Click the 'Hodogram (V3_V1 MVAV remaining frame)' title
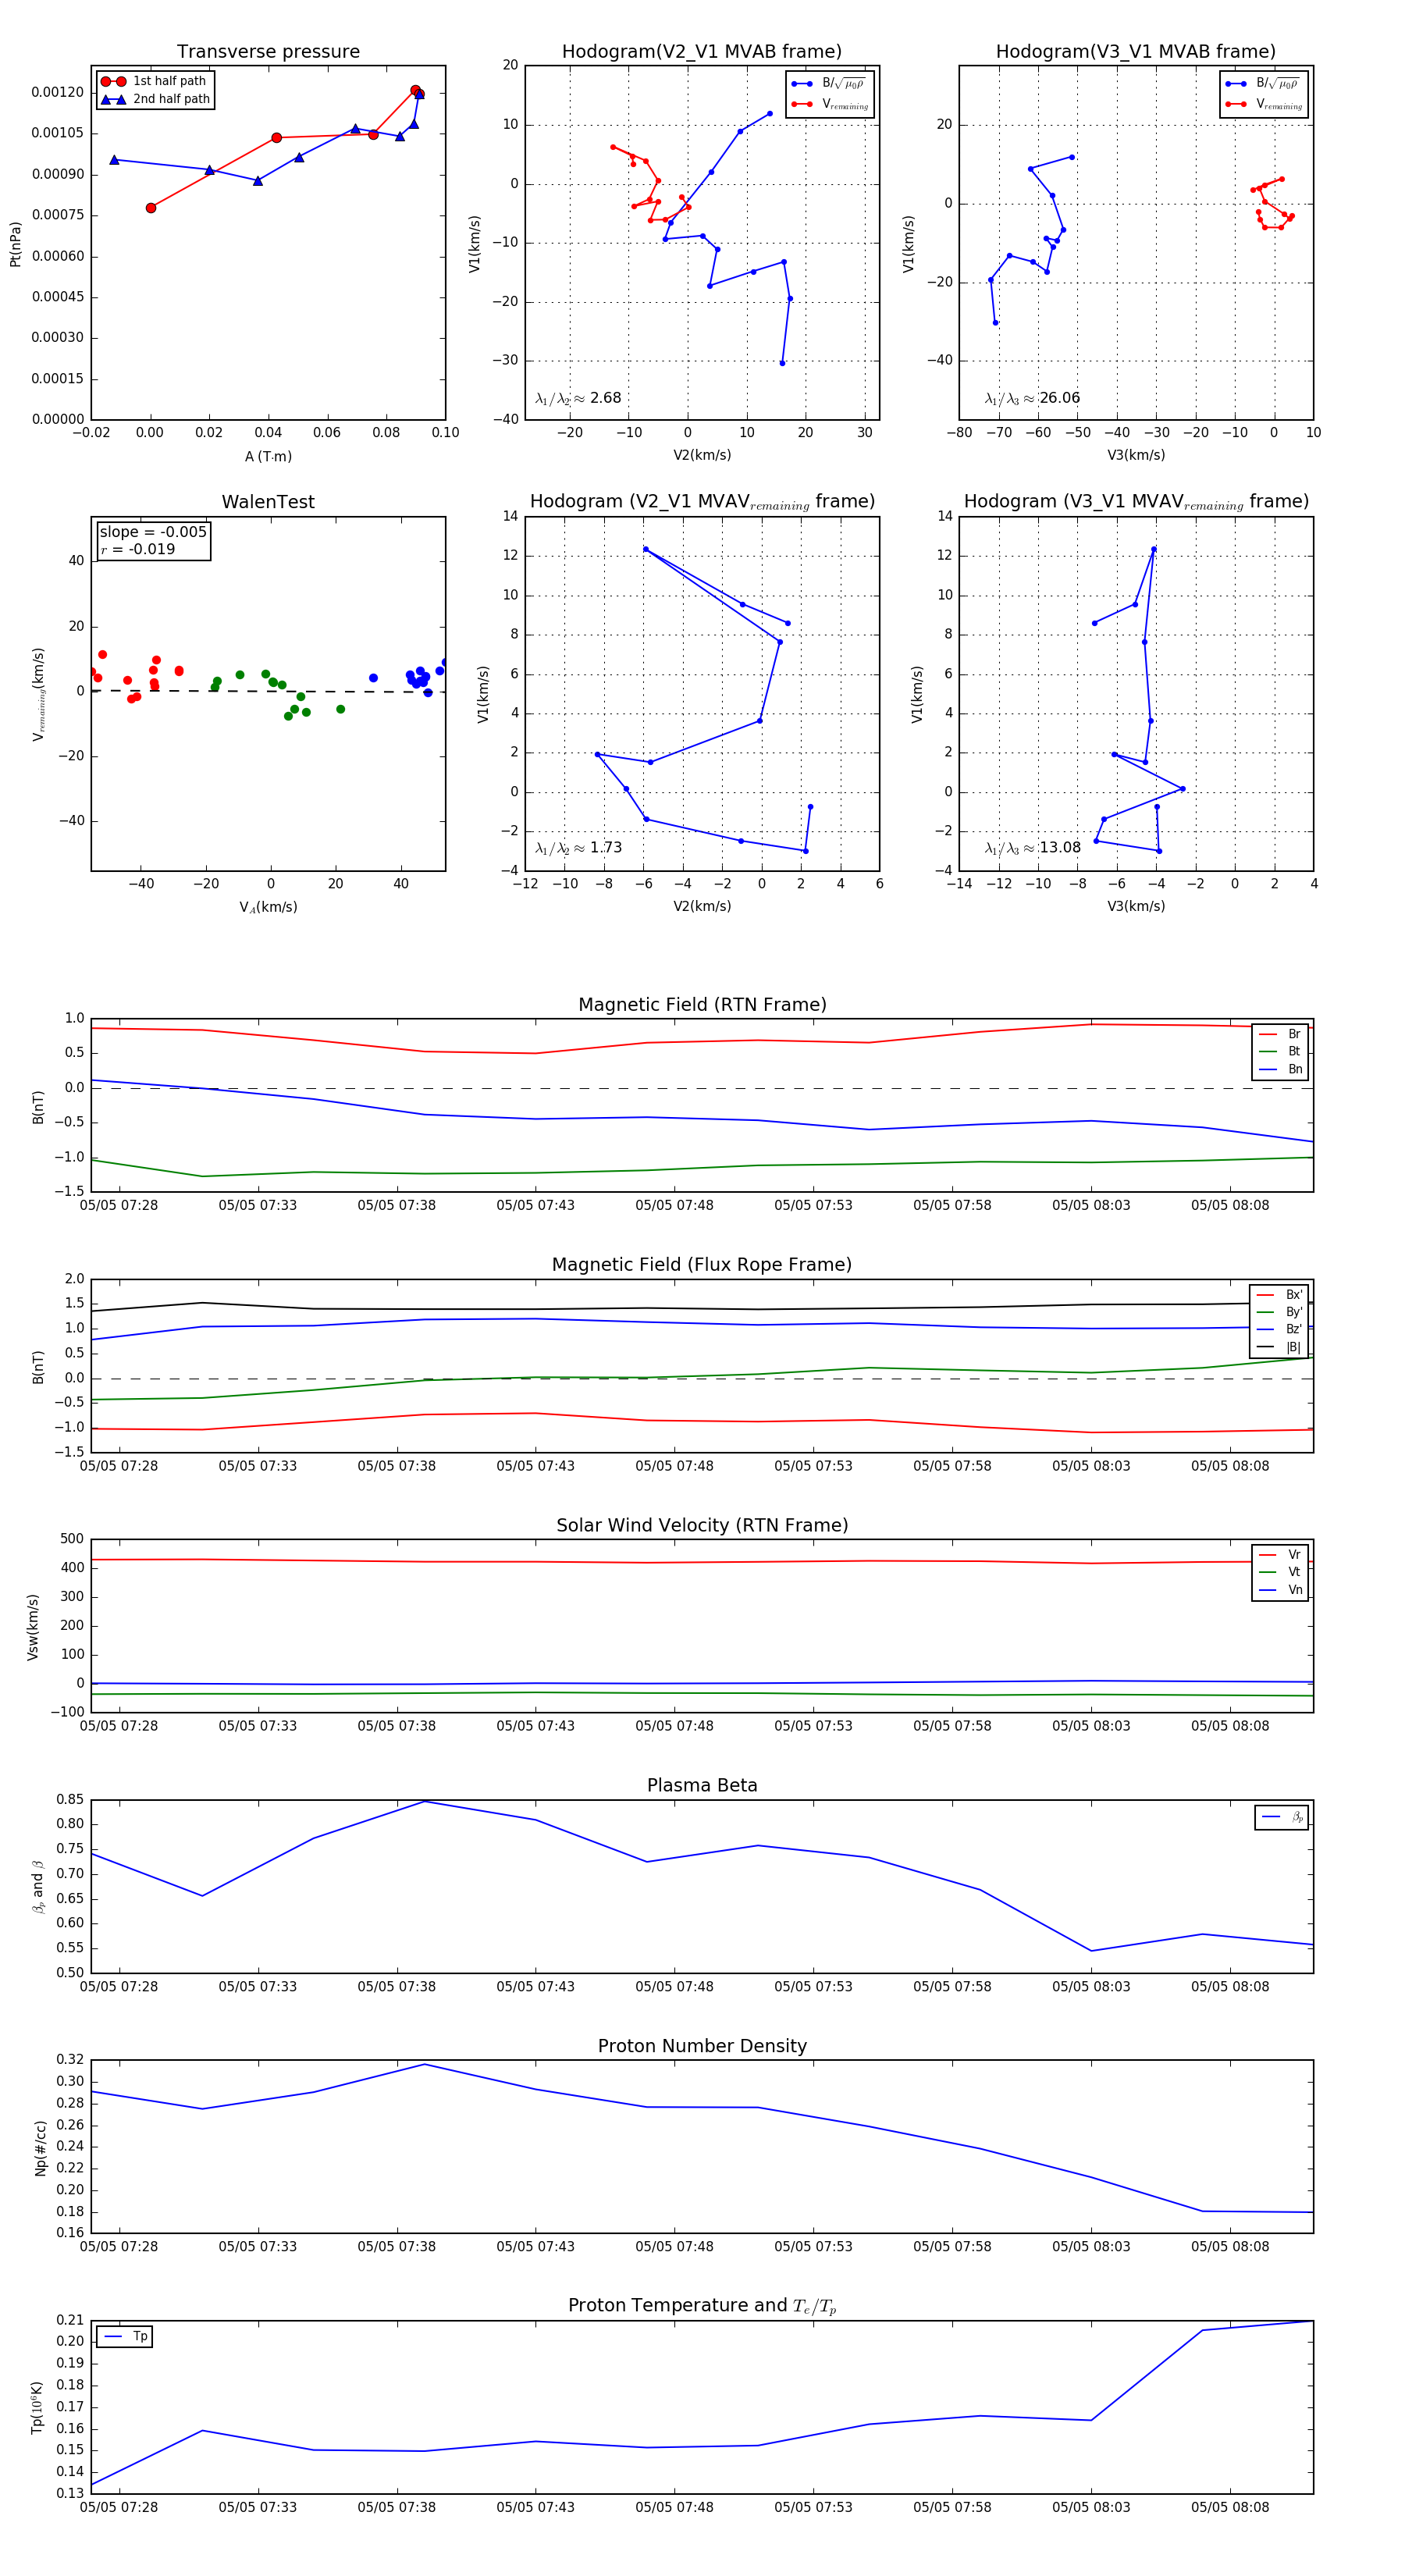 1136,502
